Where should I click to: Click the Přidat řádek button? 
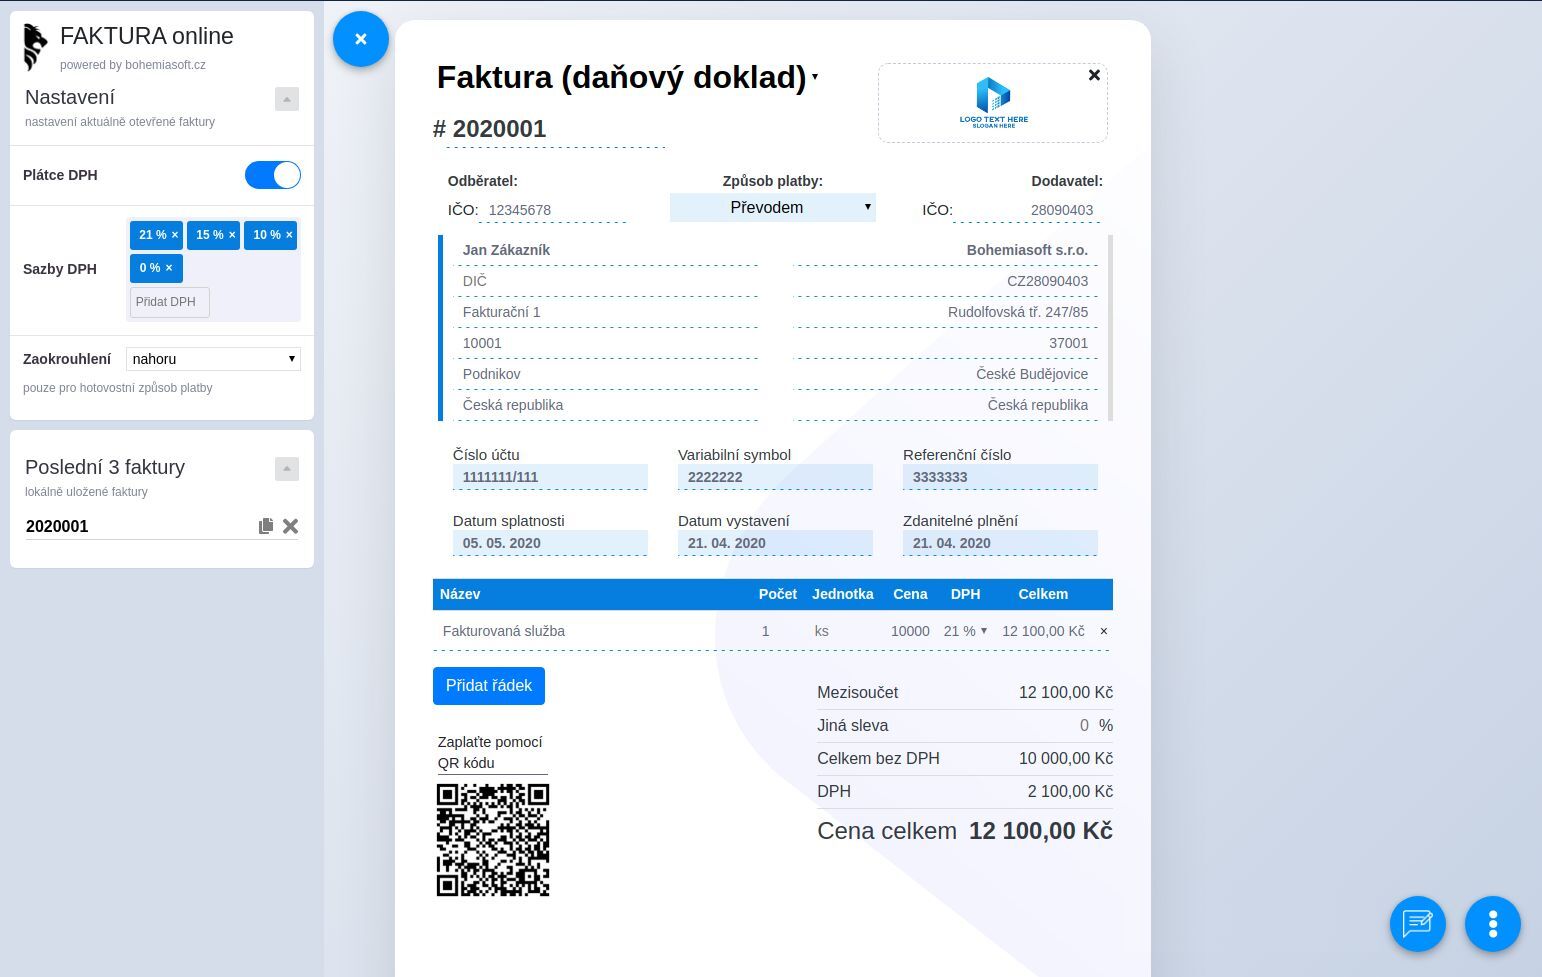489,686
